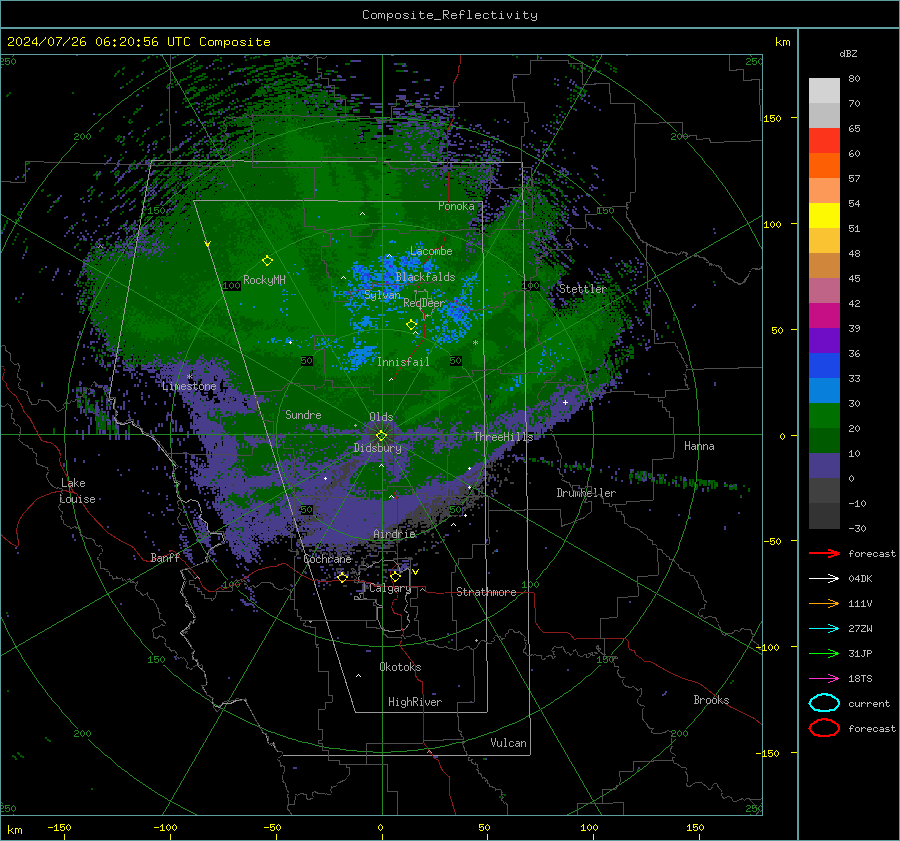Click the Calgary city label
Image resolution: width=900 pixels, height=841 pixels.
pos(390,588)
